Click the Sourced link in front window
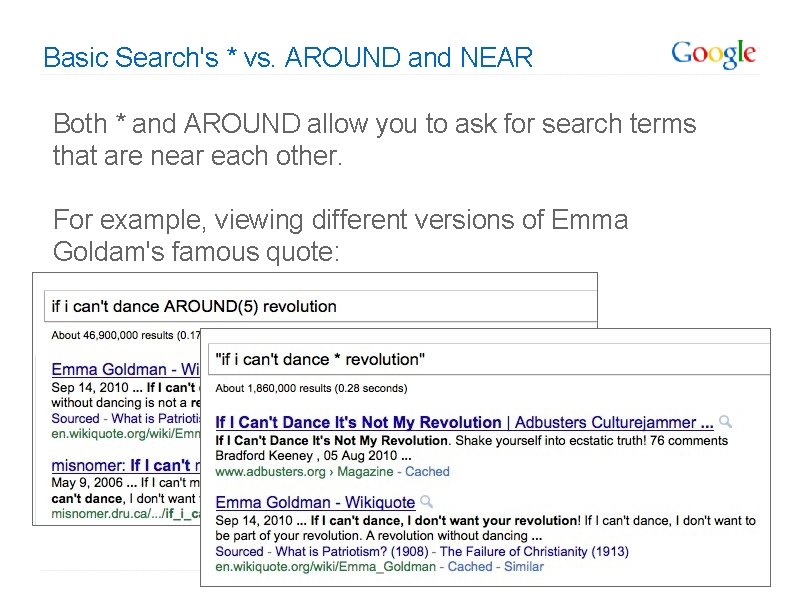 (240, 551)
